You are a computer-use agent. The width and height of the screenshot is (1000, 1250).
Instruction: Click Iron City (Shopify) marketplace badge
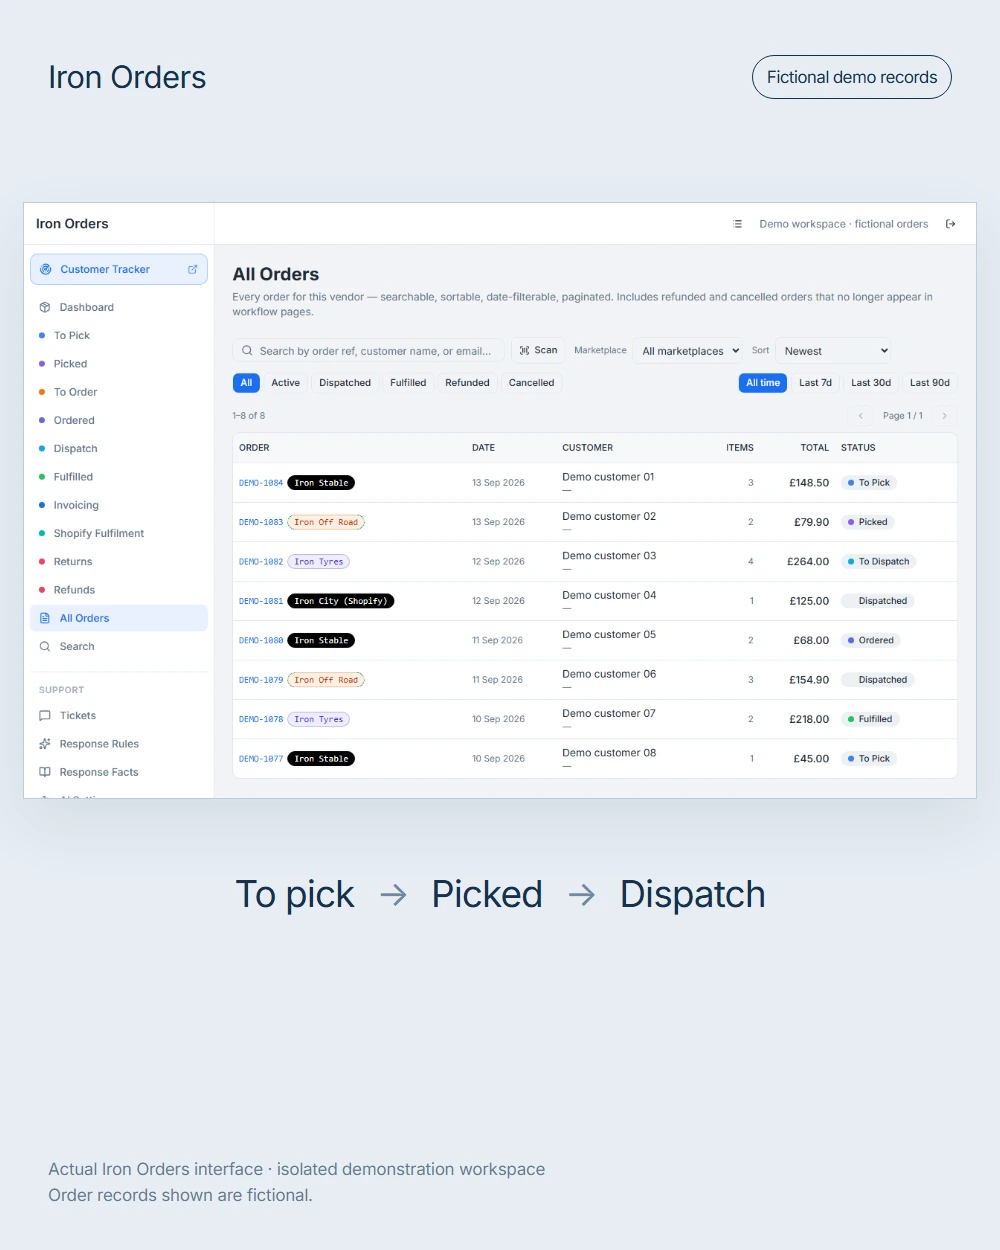point(341,601)
